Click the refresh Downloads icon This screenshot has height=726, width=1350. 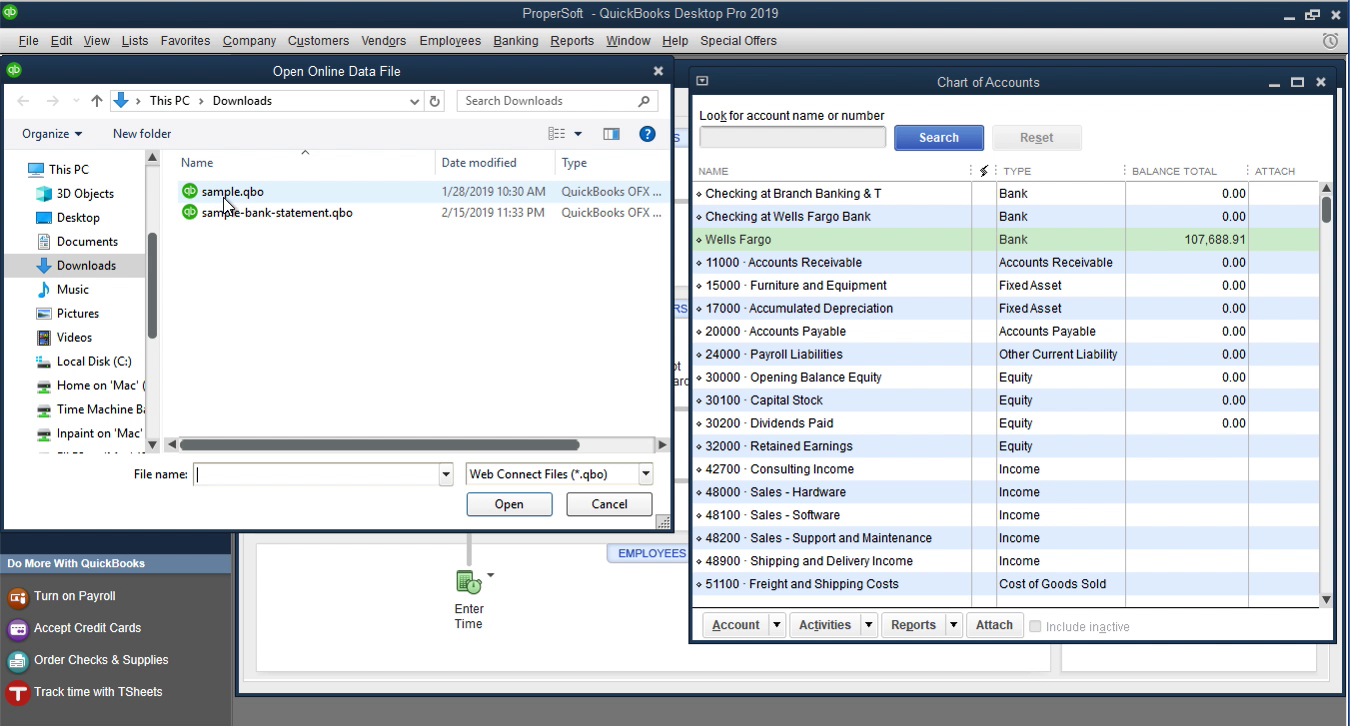tap(435, 101)
